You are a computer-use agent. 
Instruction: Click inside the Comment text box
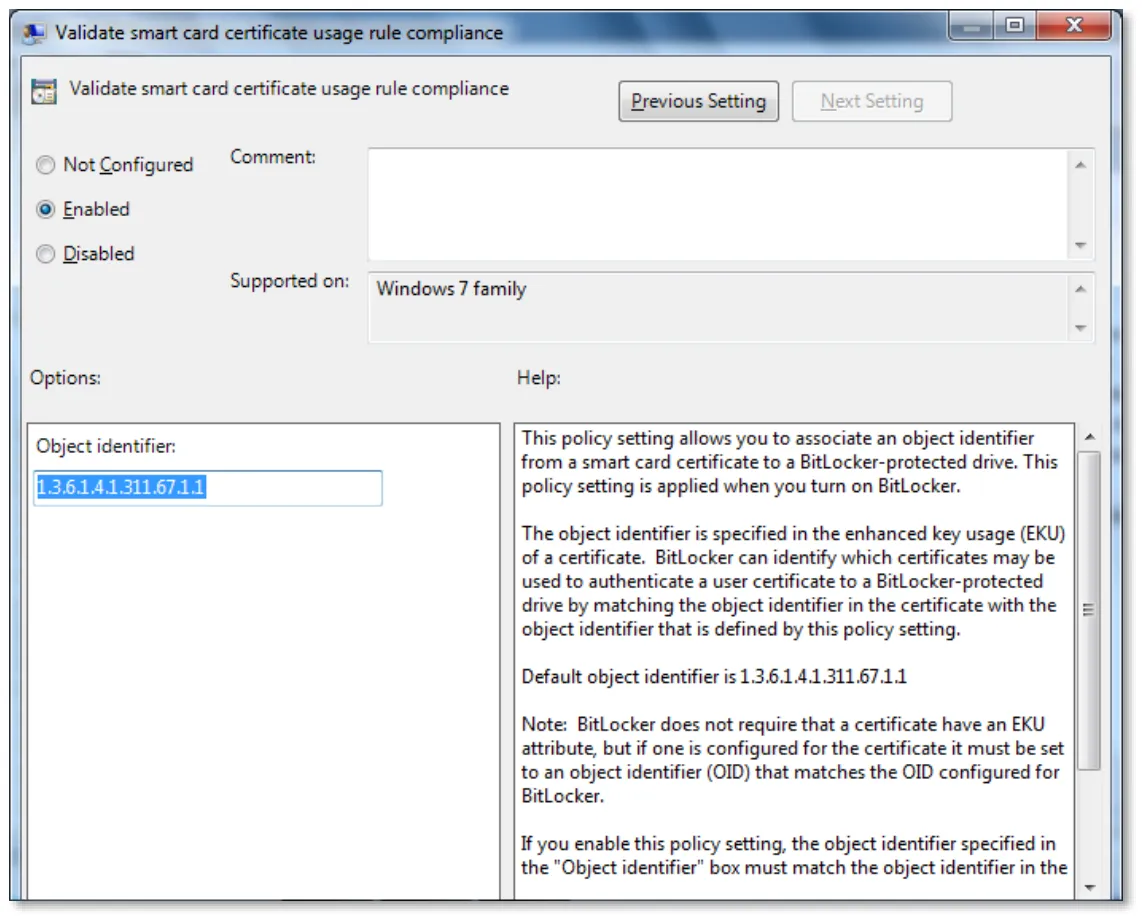718,204
